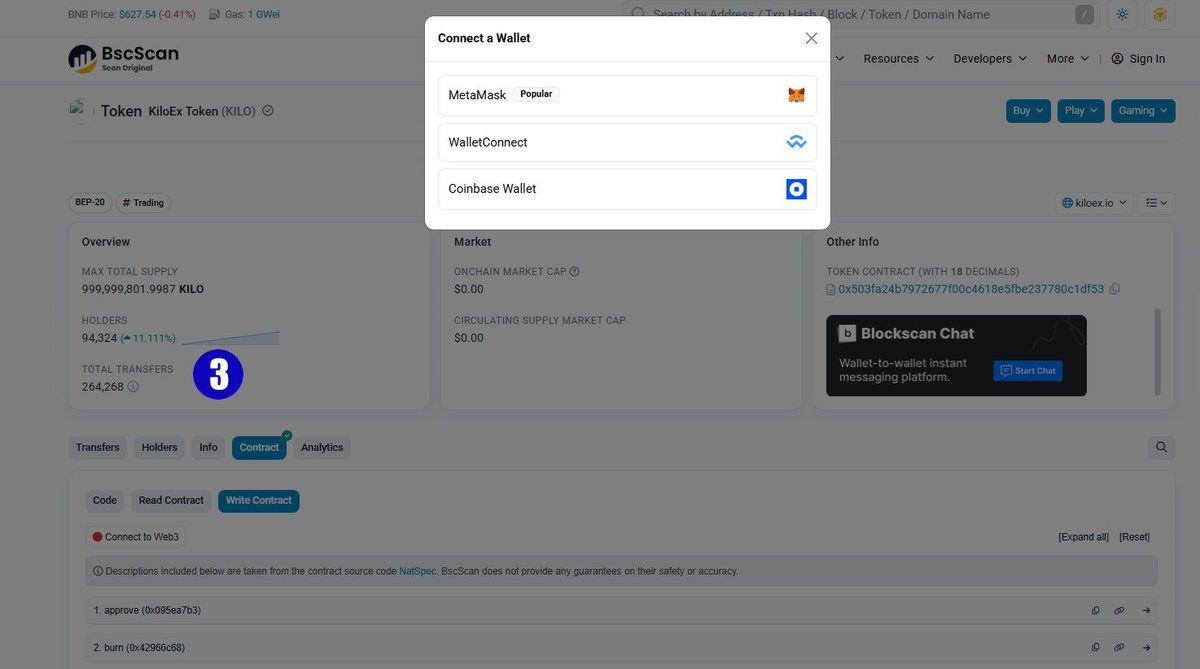Image resolution: width=1200 pixels, height=669 pixels.
Task: Click Connect to Web3 button
Action: coord(135,537)
